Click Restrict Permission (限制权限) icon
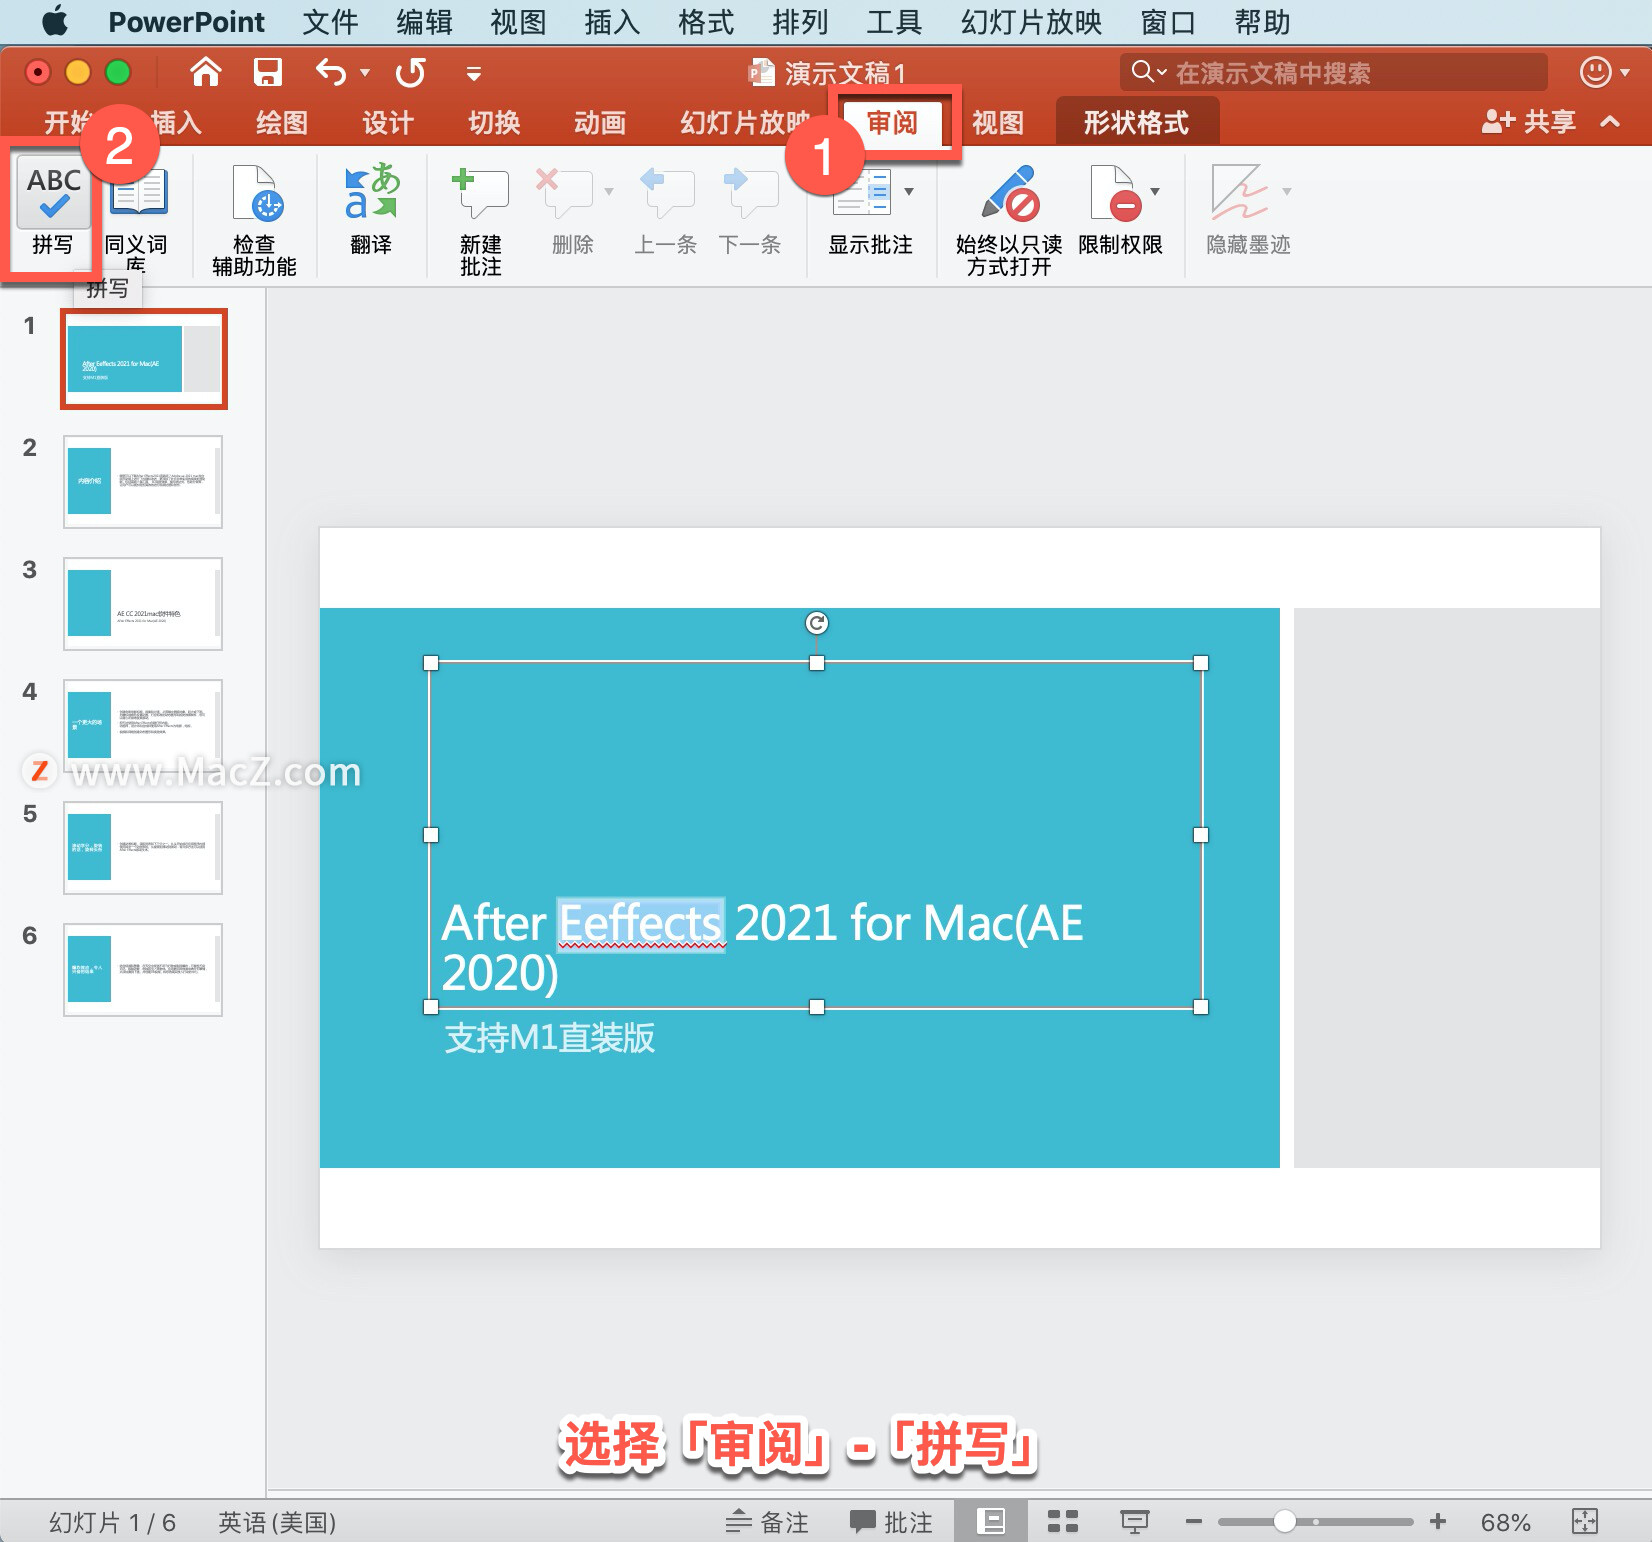 point(1115,192)
